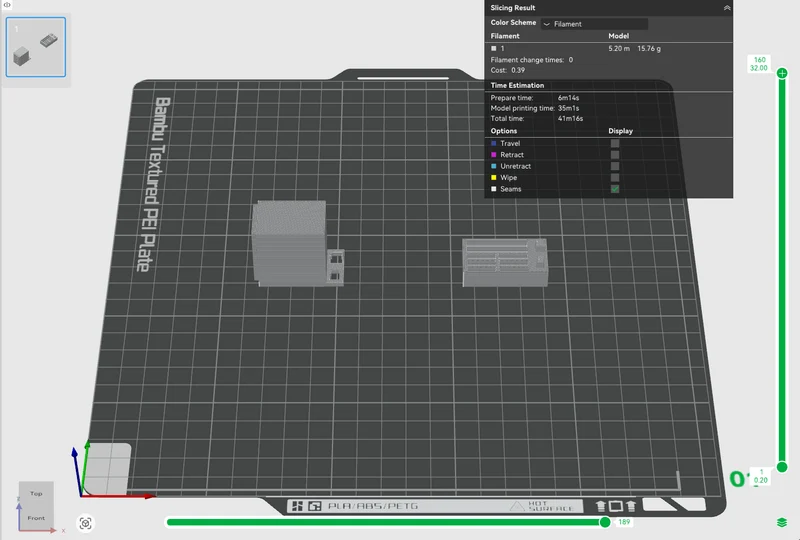This screenshot has height=540, width=800.
Task: Collapse the Slicing Result panel
Action: coord(727,8)
